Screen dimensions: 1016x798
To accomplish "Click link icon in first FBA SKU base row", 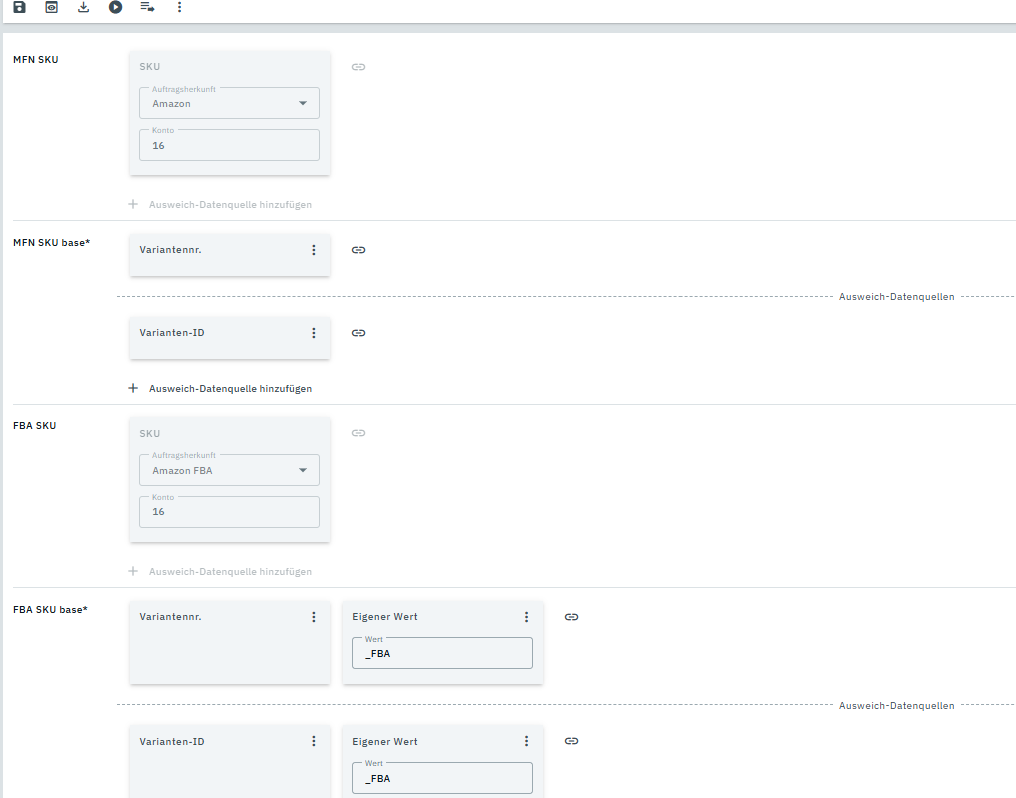I will point(571,617).
